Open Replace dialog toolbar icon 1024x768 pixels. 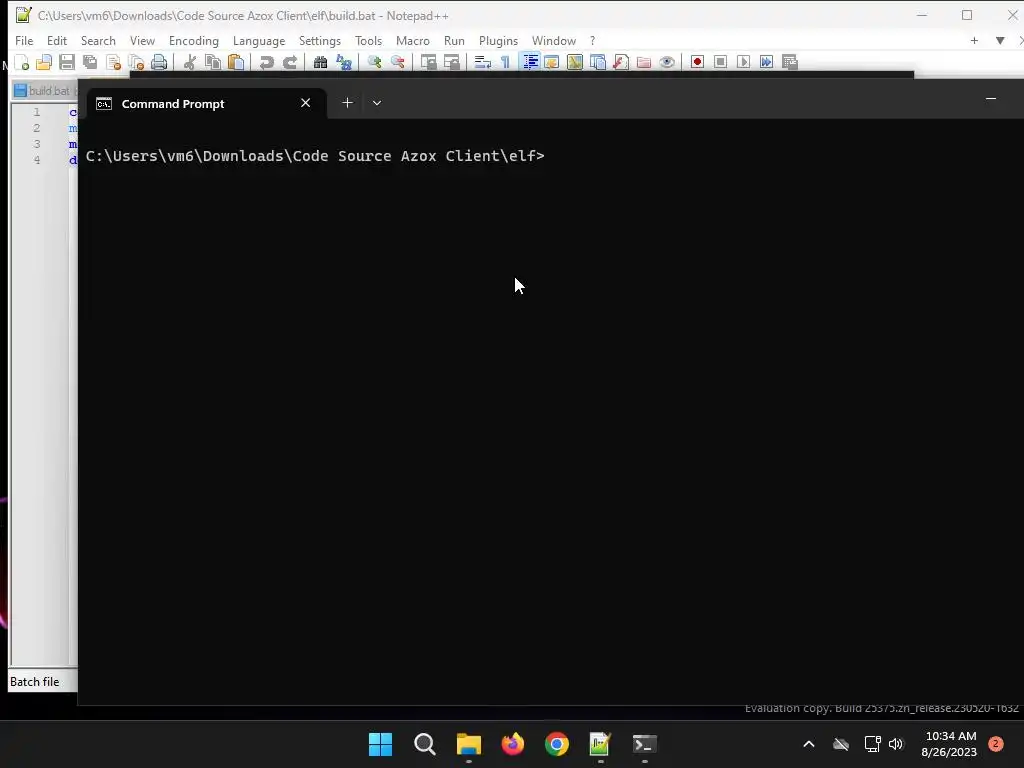pos(344,62)
